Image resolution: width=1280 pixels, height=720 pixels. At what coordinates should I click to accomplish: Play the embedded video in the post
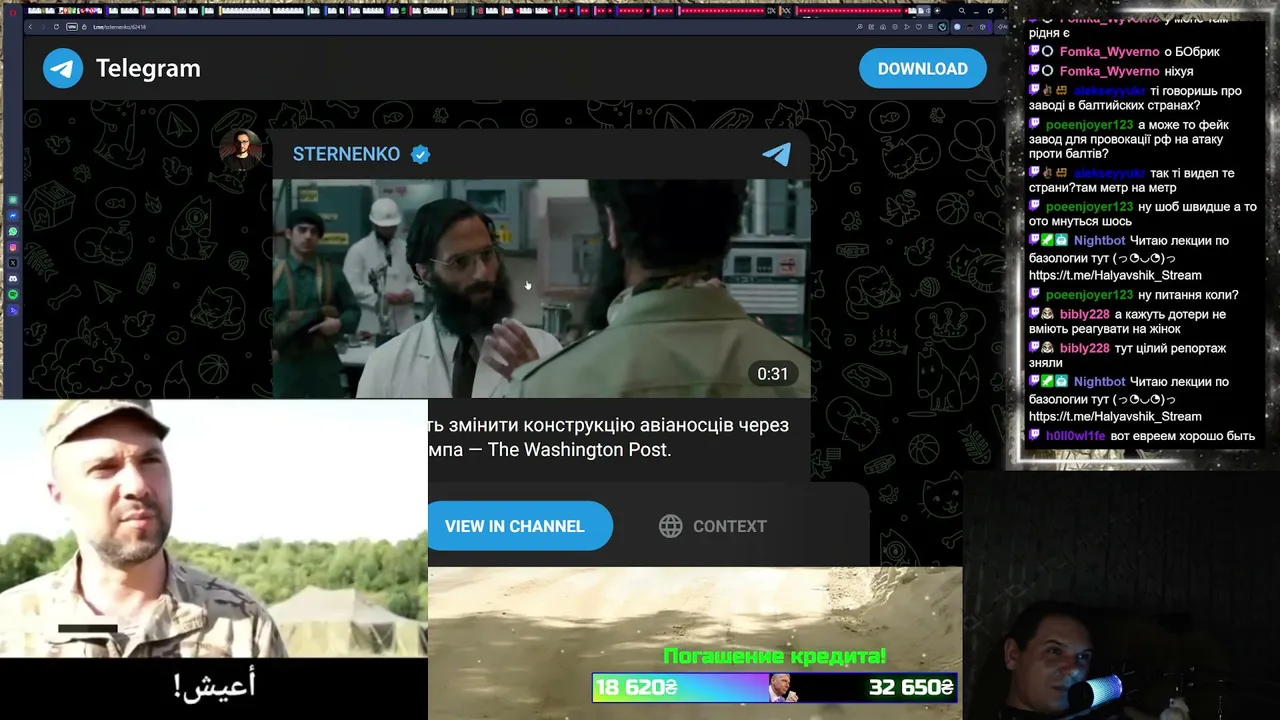541,288
